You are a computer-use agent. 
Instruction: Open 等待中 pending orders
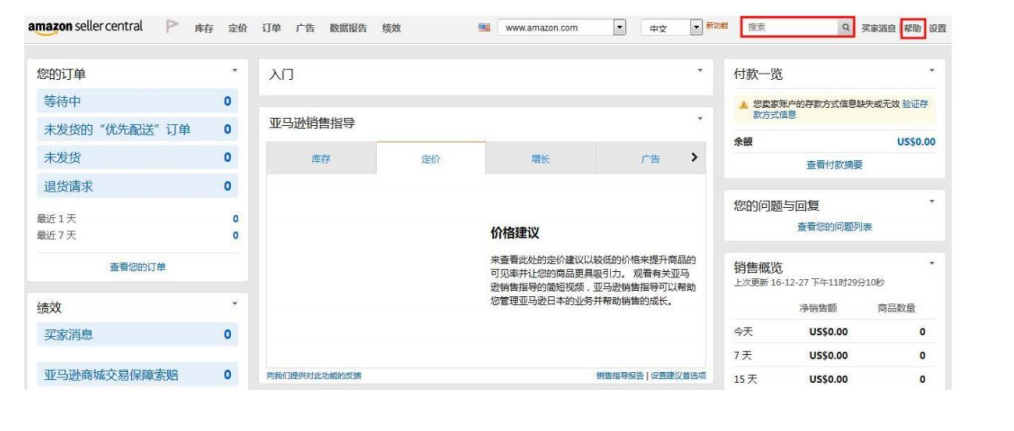[x=137, y=101]
